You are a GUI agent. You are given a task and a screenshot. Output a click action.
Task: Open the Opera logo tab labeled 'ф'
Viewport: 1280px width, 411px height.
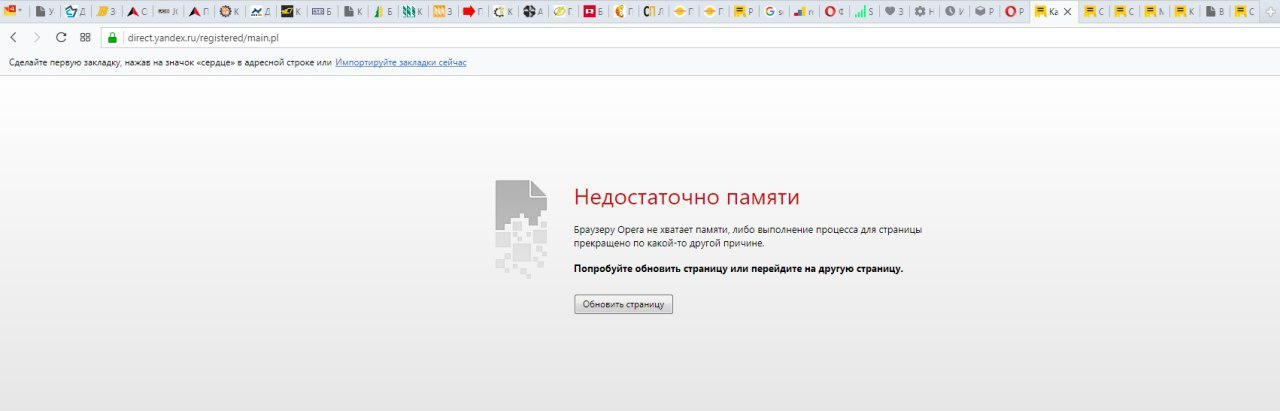point(835,12)
